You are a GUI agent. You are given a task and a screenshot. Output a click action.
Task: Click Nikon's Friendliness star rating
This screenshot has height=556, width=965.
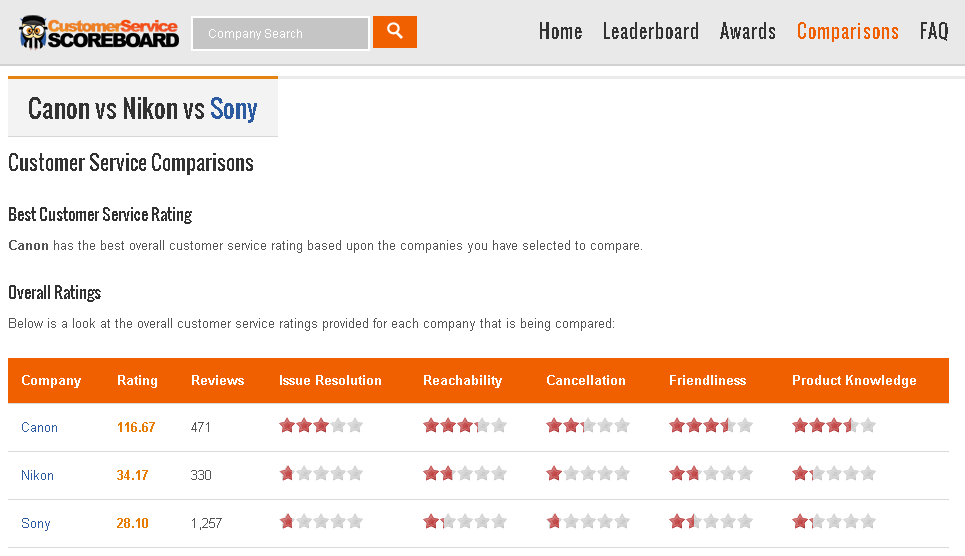pos(711,473)
